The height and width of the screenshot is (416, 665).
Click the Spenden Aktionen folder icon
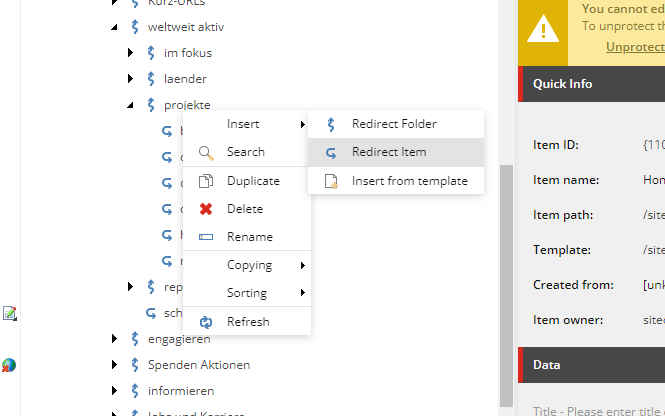[x=135, y=365]
